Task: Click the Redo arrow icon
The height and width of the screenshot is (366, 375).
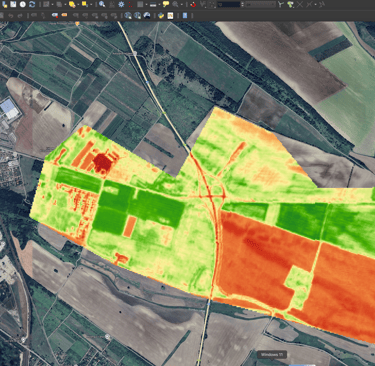Action: click(x=20, y=15)
